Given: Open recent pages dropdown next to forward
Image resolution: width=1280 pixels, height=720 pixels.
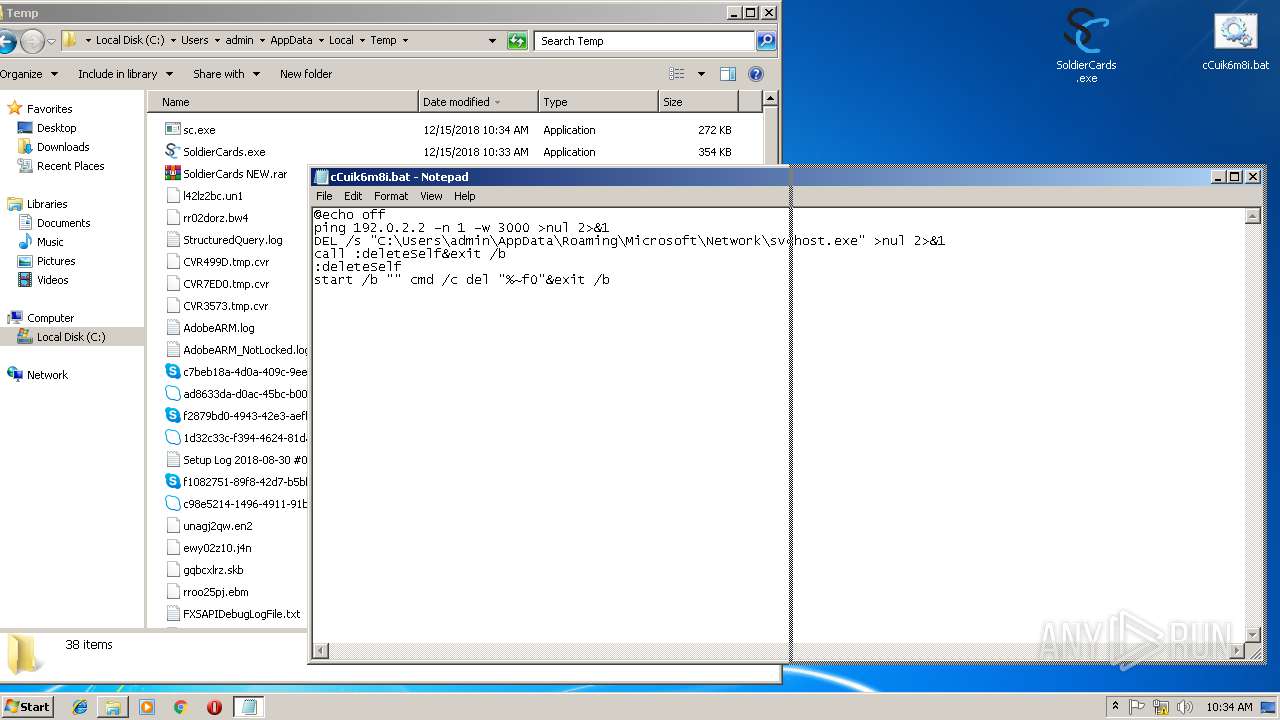Looking at the screenshot, I should pos(51,41).
